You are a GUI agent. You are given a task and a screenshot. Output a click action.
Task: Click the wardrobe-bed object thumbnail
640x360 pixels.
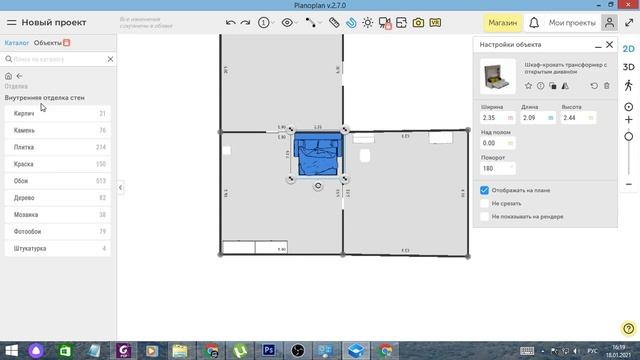(498, 76)
